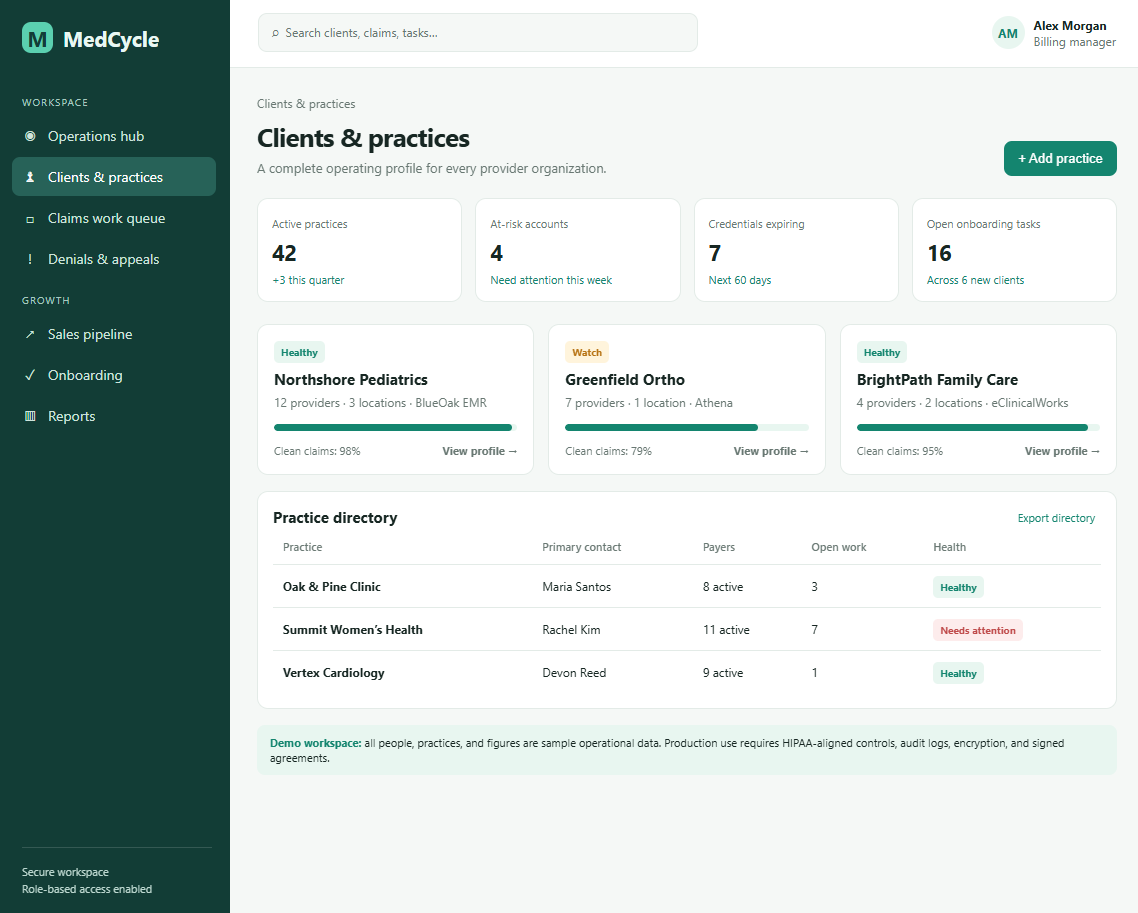Viewport: 1138px width, 913px height.
Task: Click the 9 active payers cell
Action: pos(723,673)
